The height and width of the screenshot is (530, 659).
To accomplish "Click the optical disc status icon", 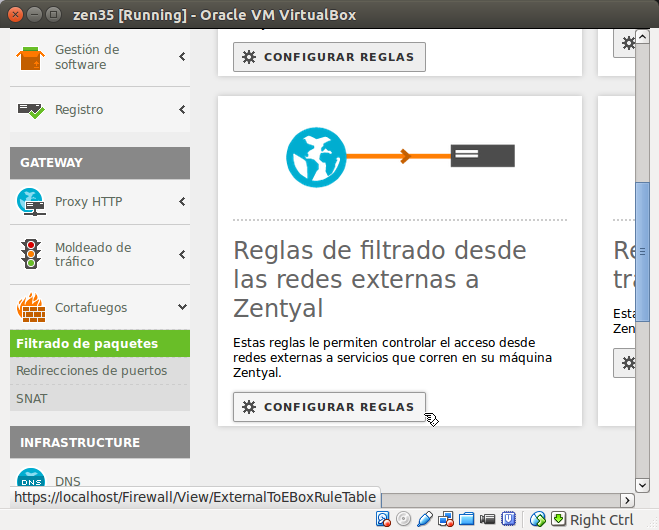I will [x=403, y=519].
